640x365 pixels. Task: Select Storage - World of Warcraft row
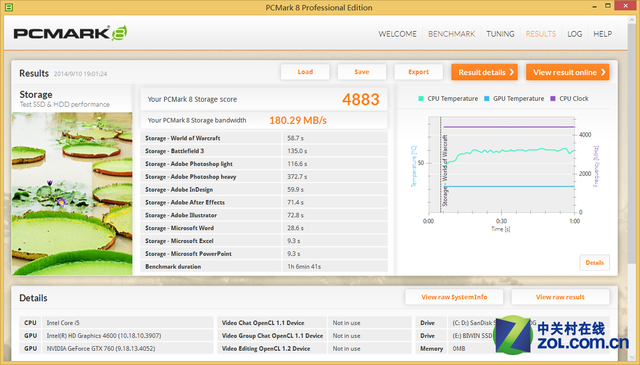tap(264, 138)
